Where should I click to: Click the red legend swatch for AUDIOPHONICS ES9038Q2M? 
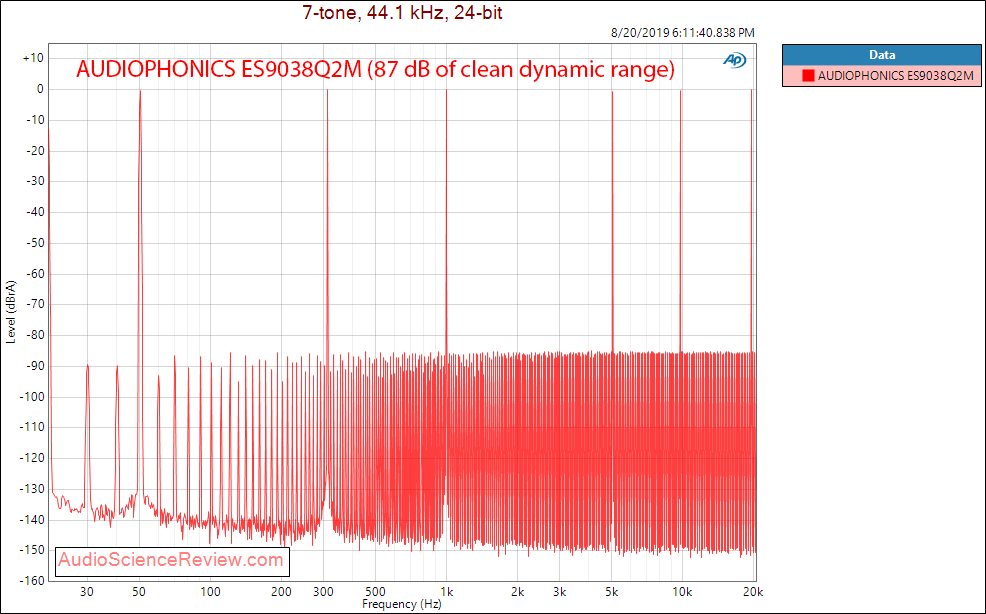808,76
